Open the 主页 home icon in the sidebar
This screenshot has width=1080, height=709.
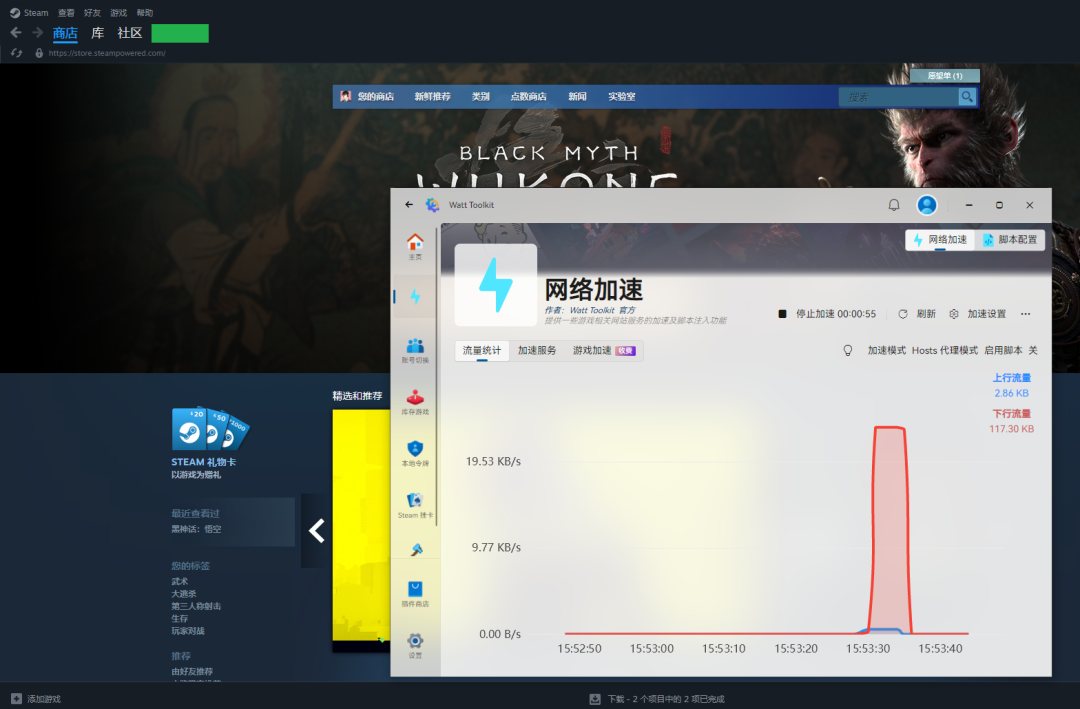[414, 246]
